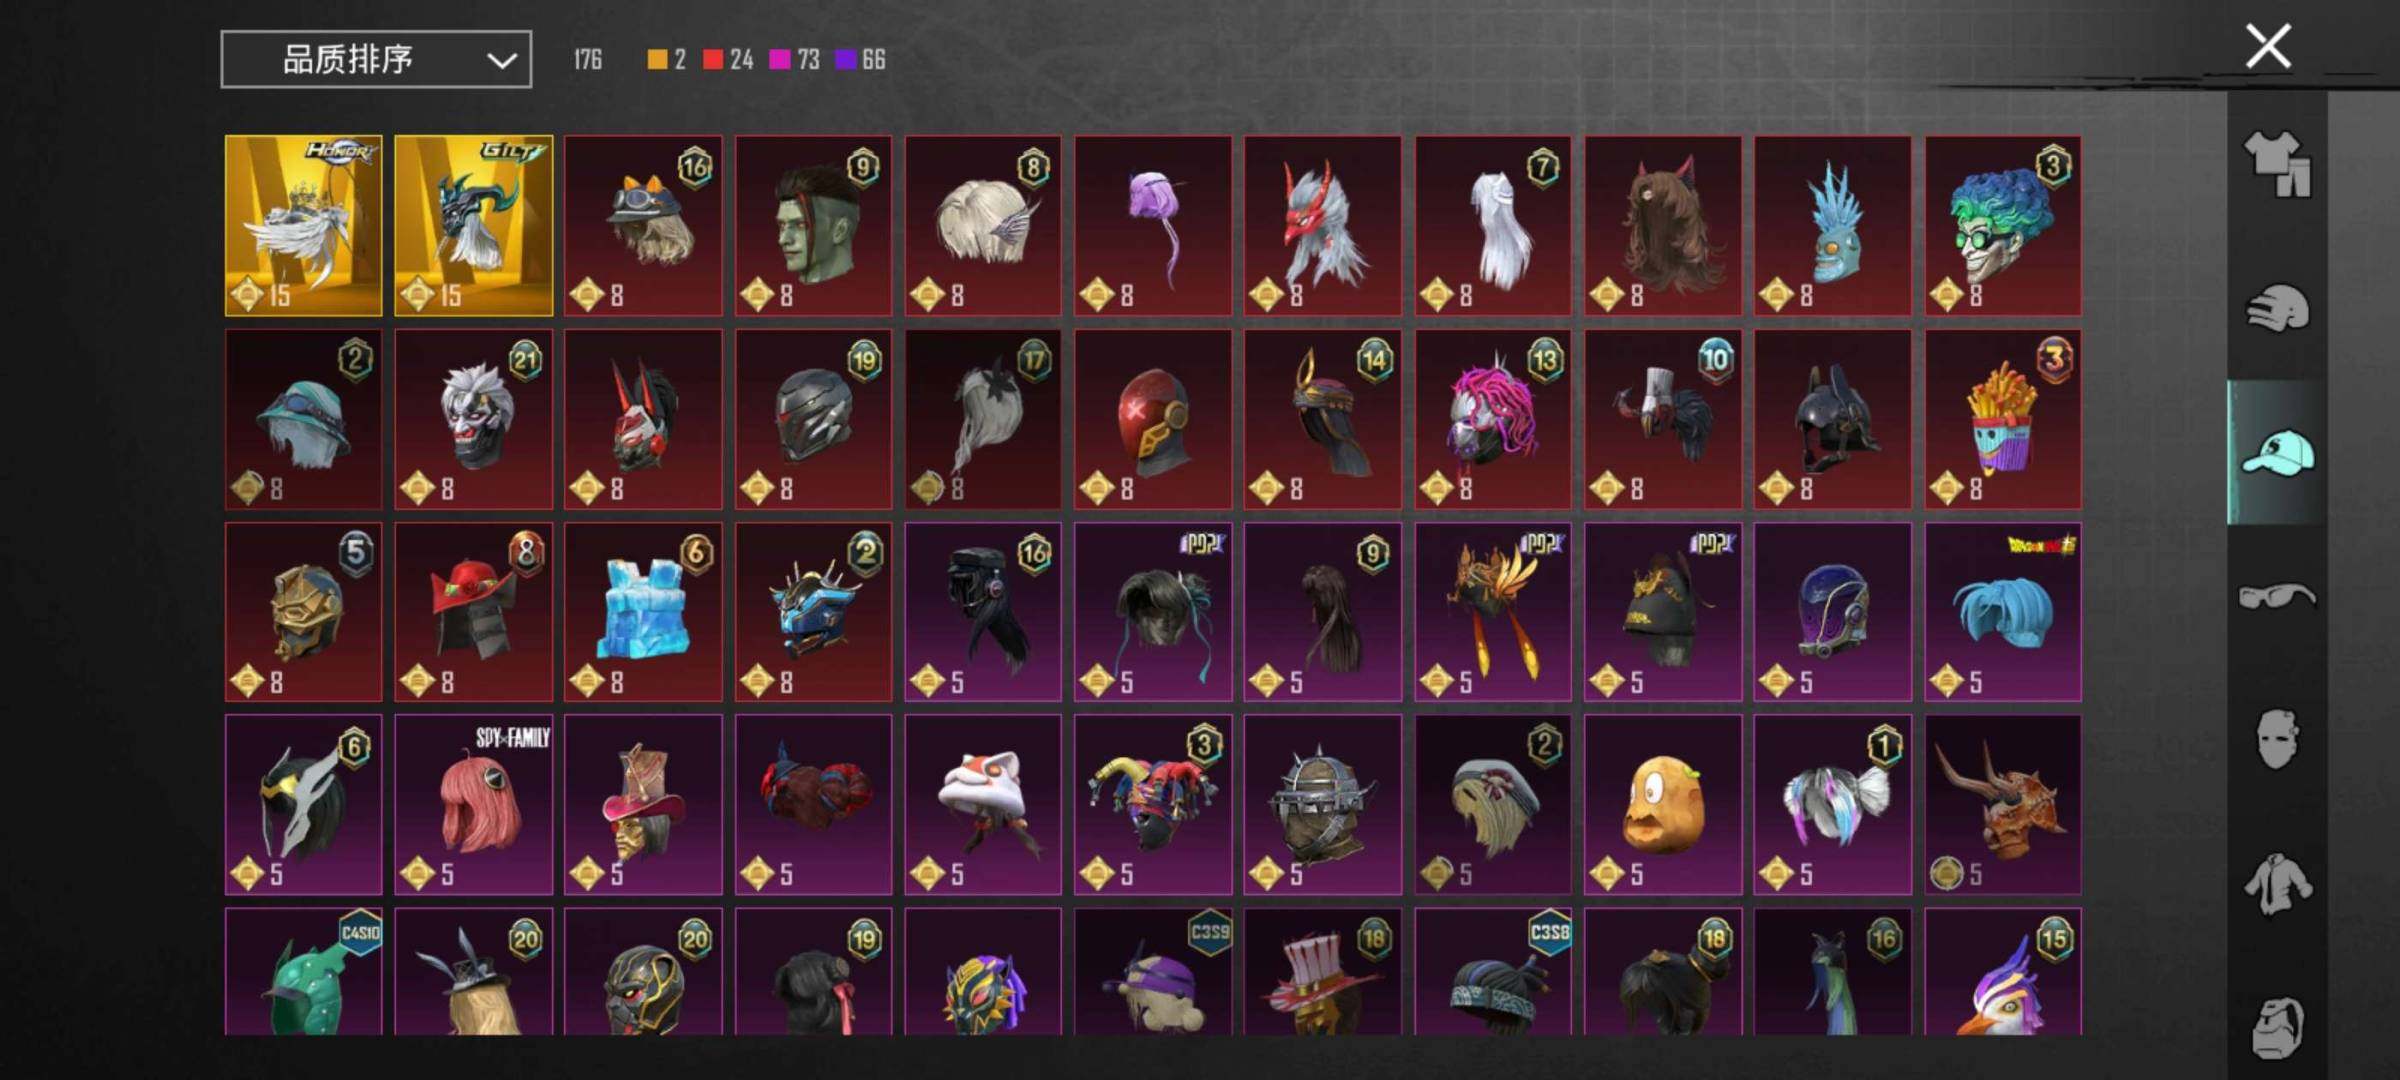Open the clothing outfit category icon
The height and width of the screenshot is (1080, 2400).
click(2277, 165)
